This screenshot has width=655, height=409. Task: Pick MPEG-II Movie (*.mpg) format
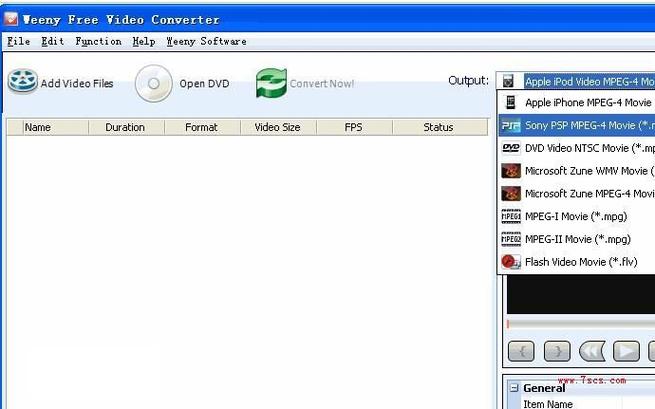tap(576, 239)
